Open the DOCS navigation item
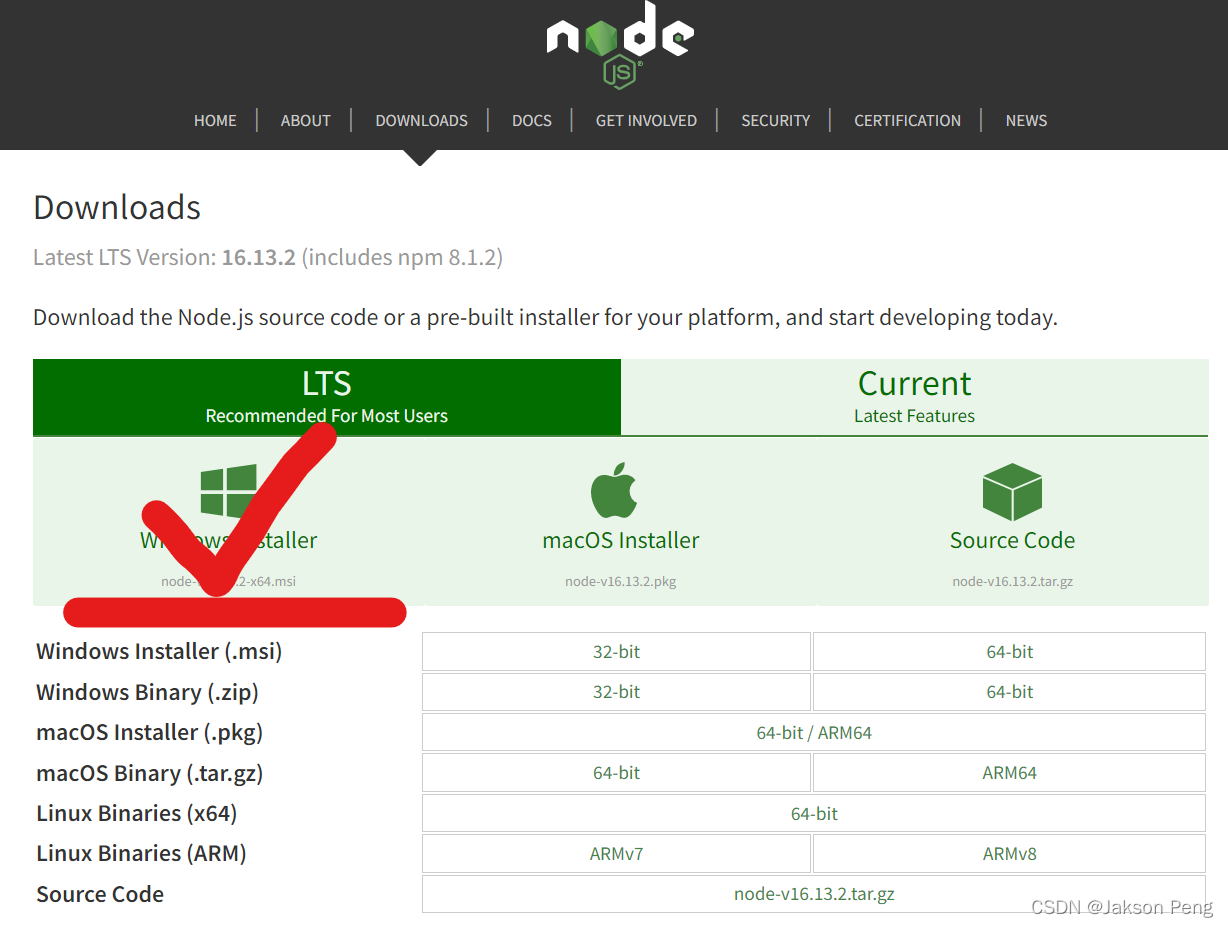The width and height of the screenshot is (1228, 927). [x=532, y=120]
